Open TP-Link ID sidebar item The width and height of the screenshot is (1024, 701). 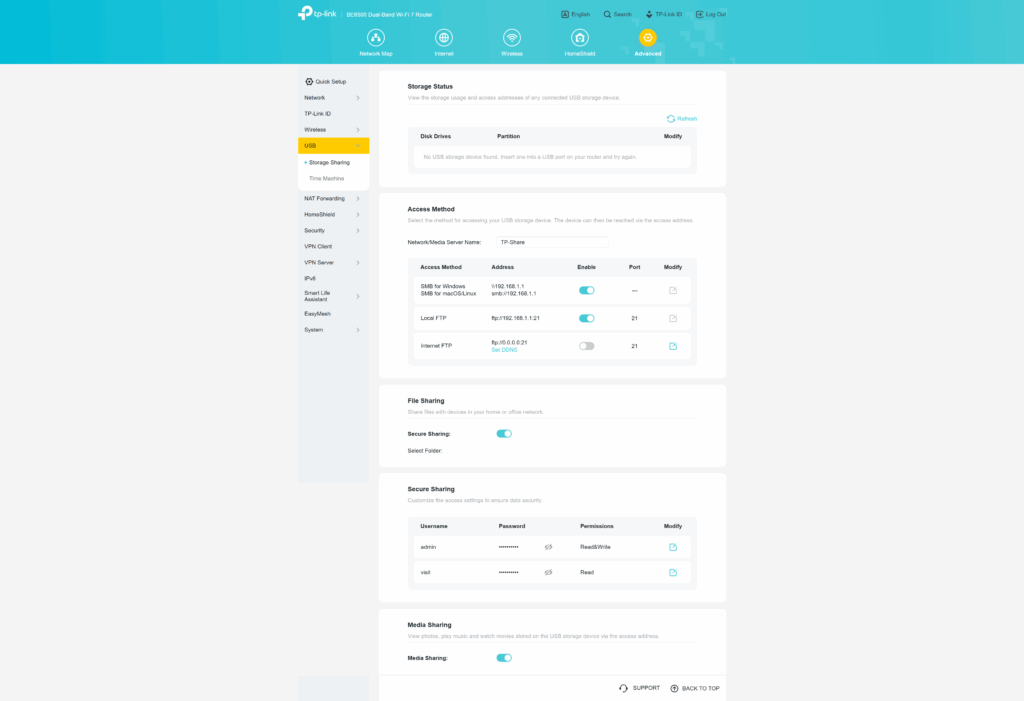[x=317, y=114]
